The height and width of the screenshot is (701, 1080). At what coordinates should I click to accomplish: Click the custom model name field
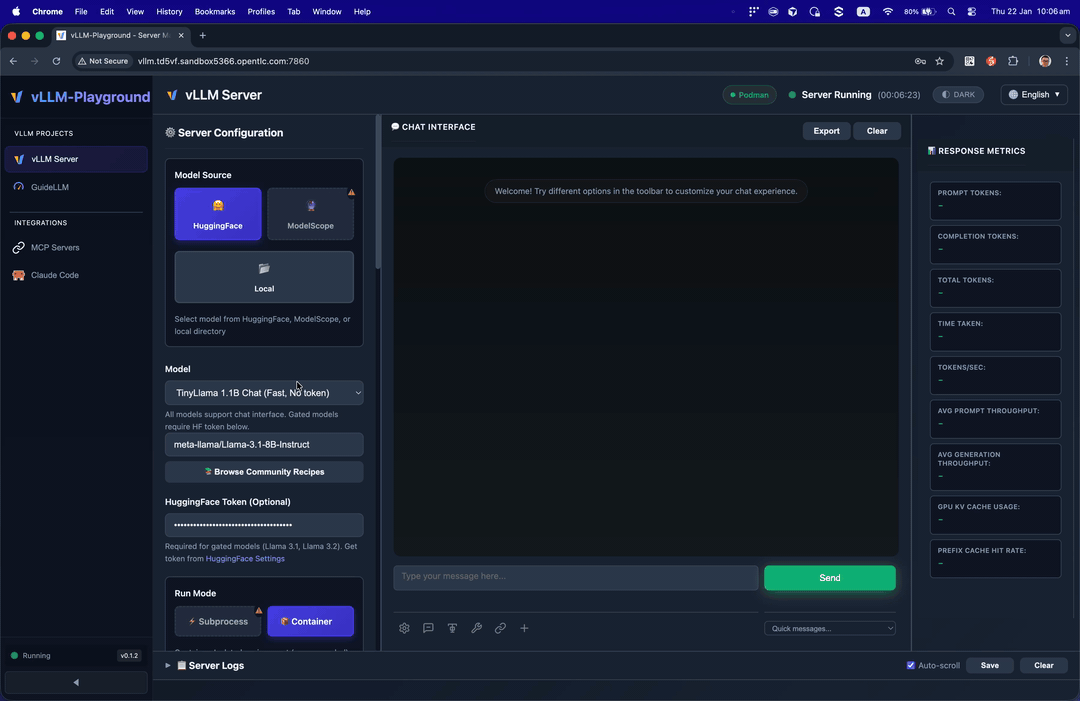tap(264, 444)
